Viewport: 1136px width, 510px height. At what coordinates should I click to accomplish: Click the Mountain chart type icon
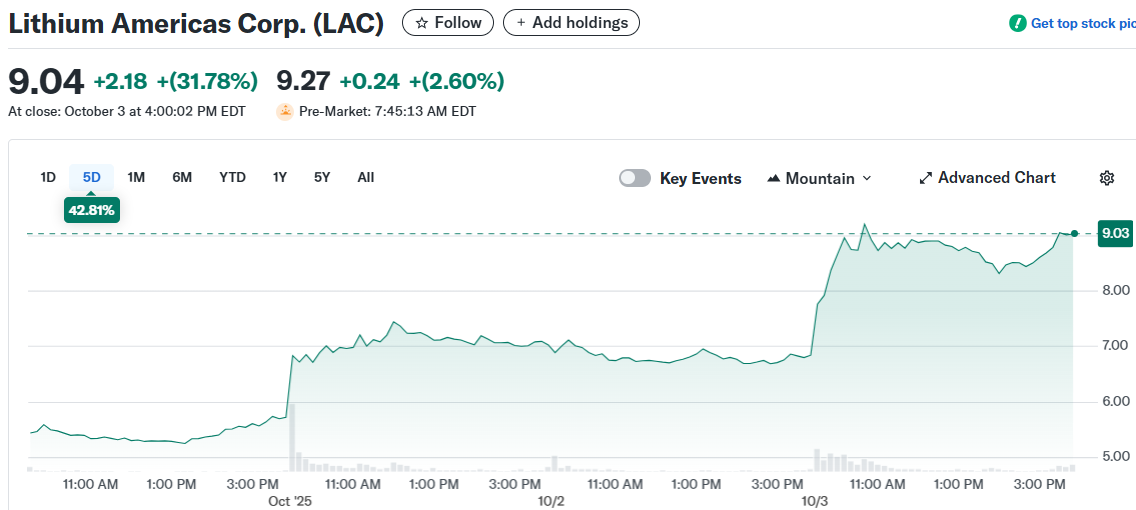(773, 178)
